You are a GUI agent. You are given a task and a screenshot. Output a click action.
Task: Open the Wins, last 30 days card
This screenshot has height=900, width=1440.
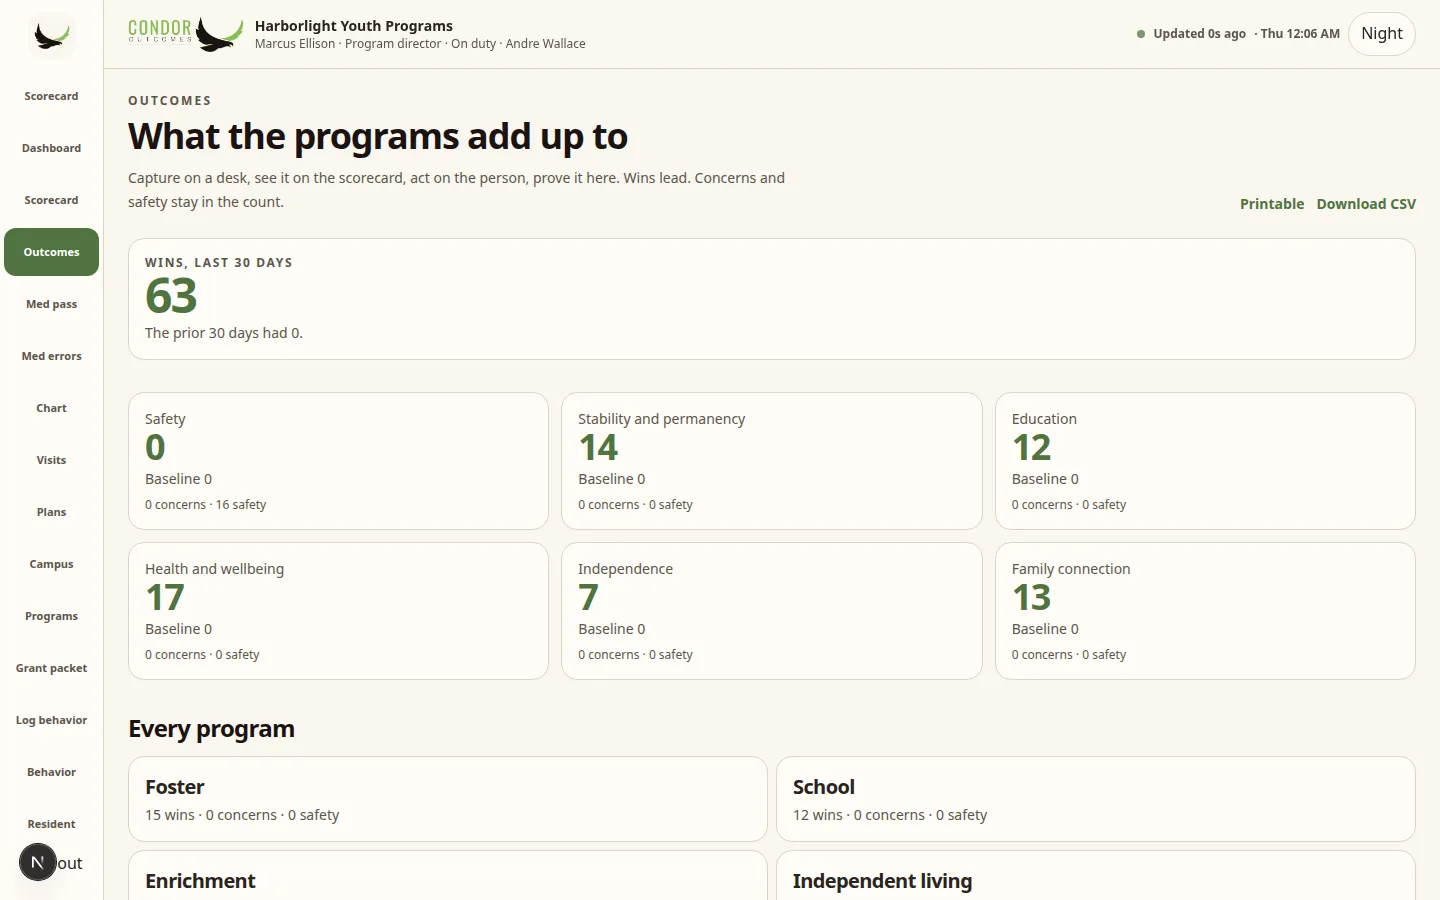pos(772,299)
